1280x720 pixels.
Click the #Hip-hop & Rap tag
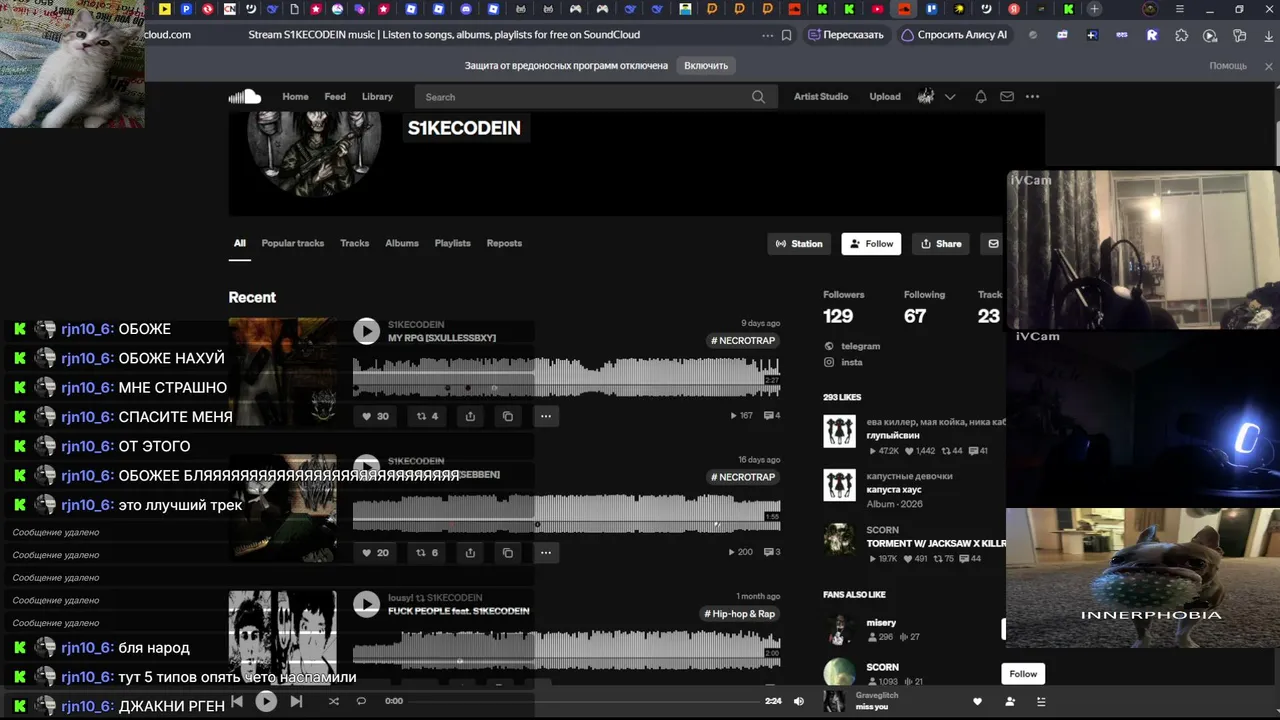click(x=740, y=614)
